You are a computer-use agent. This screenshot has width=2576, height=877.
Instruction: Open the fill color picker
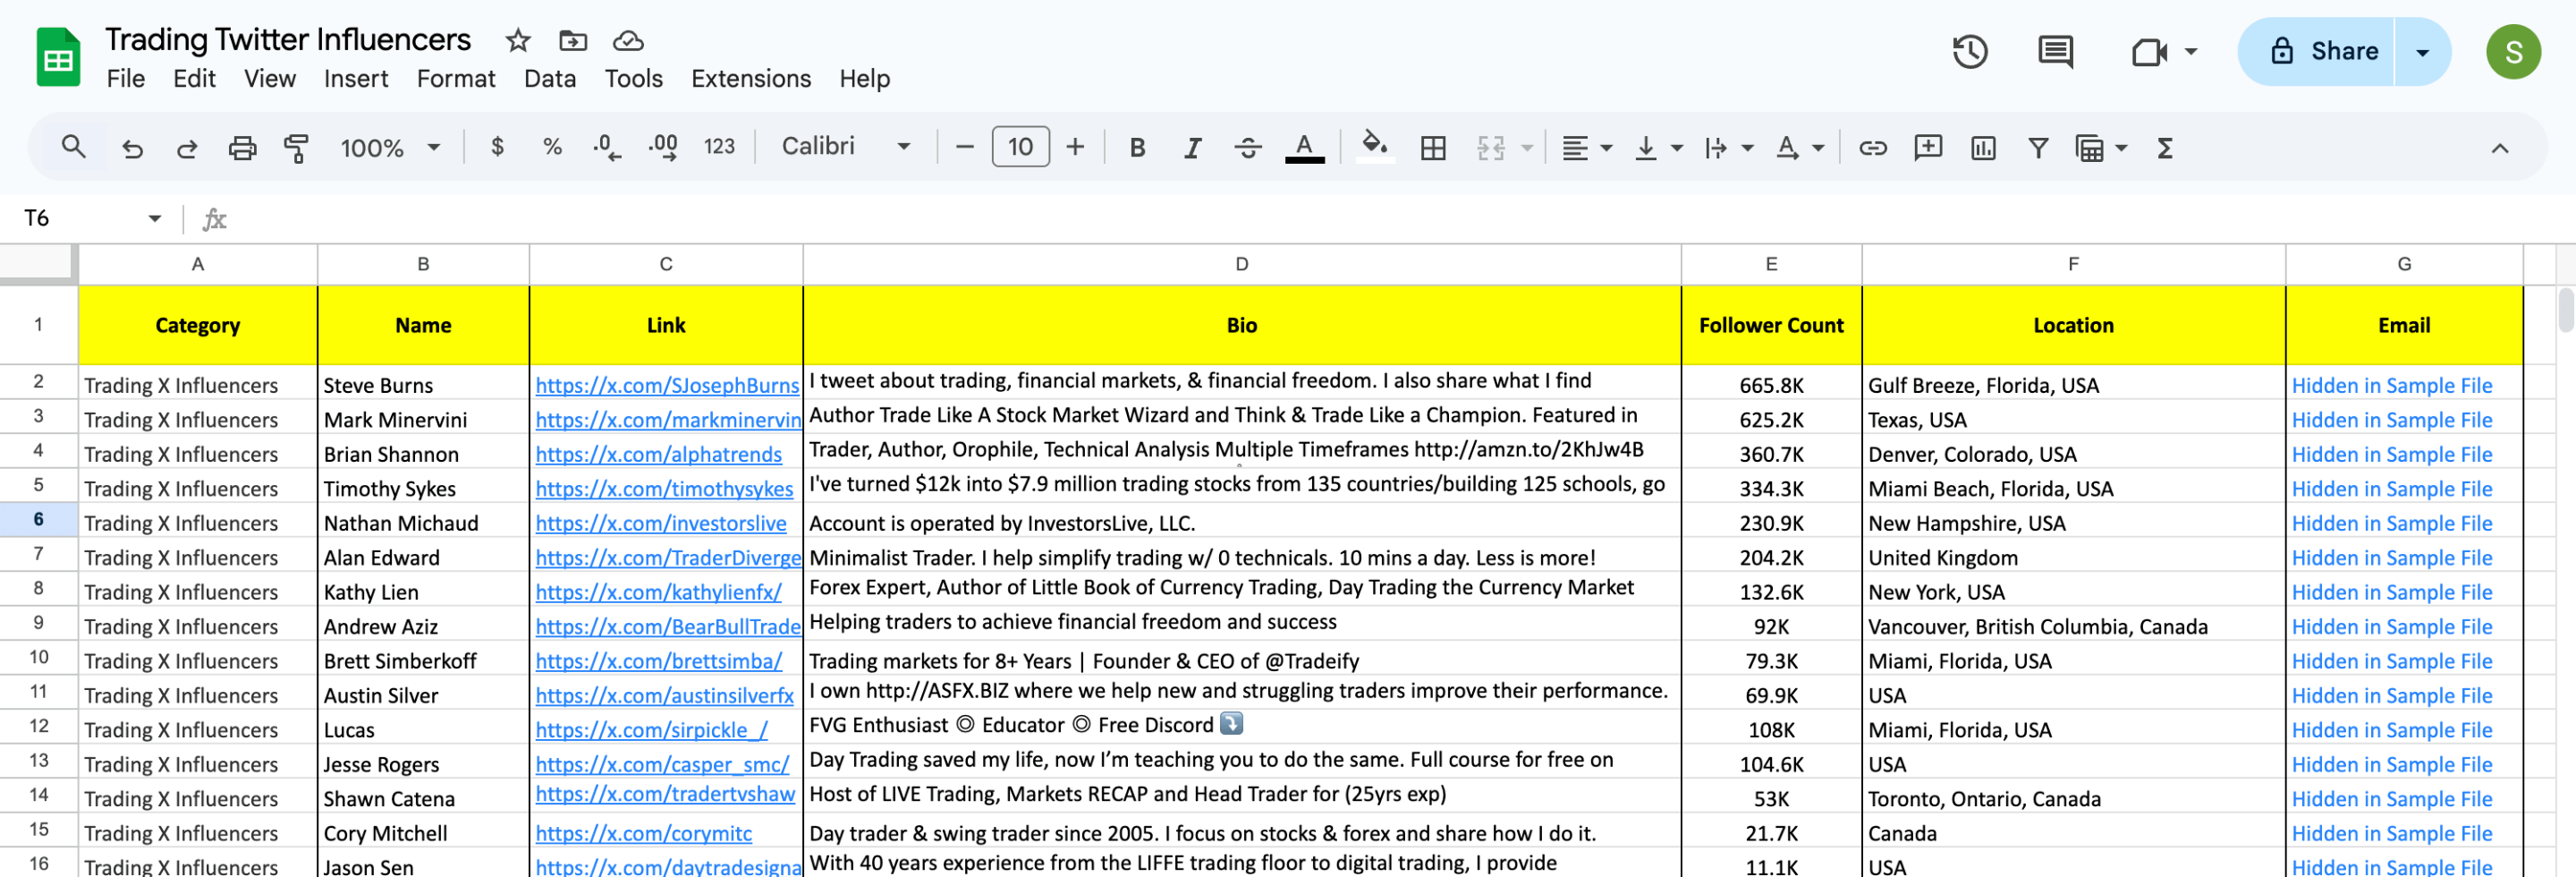(1375, 147)
